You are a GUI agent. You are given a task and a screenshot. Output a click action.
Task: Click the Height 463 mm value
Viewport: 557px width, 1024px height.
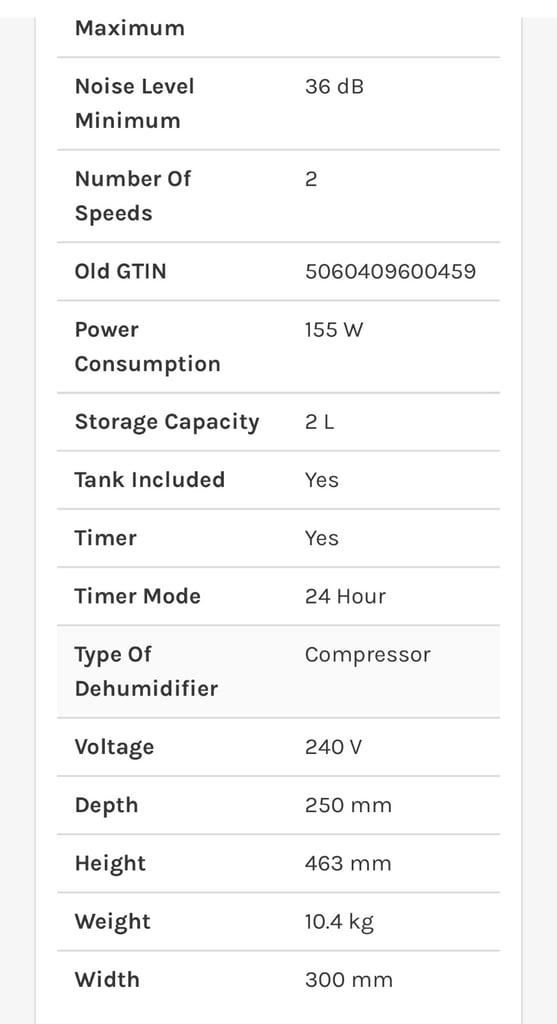pyautogui.click(x=348, y=863)
